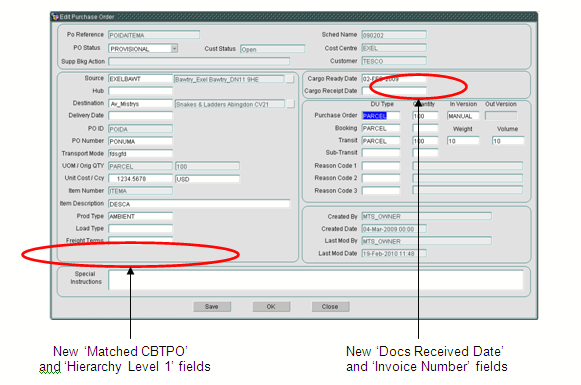Click the Transport Mode field
Viewport: 581px width, 385px height.
click(140, 153)
